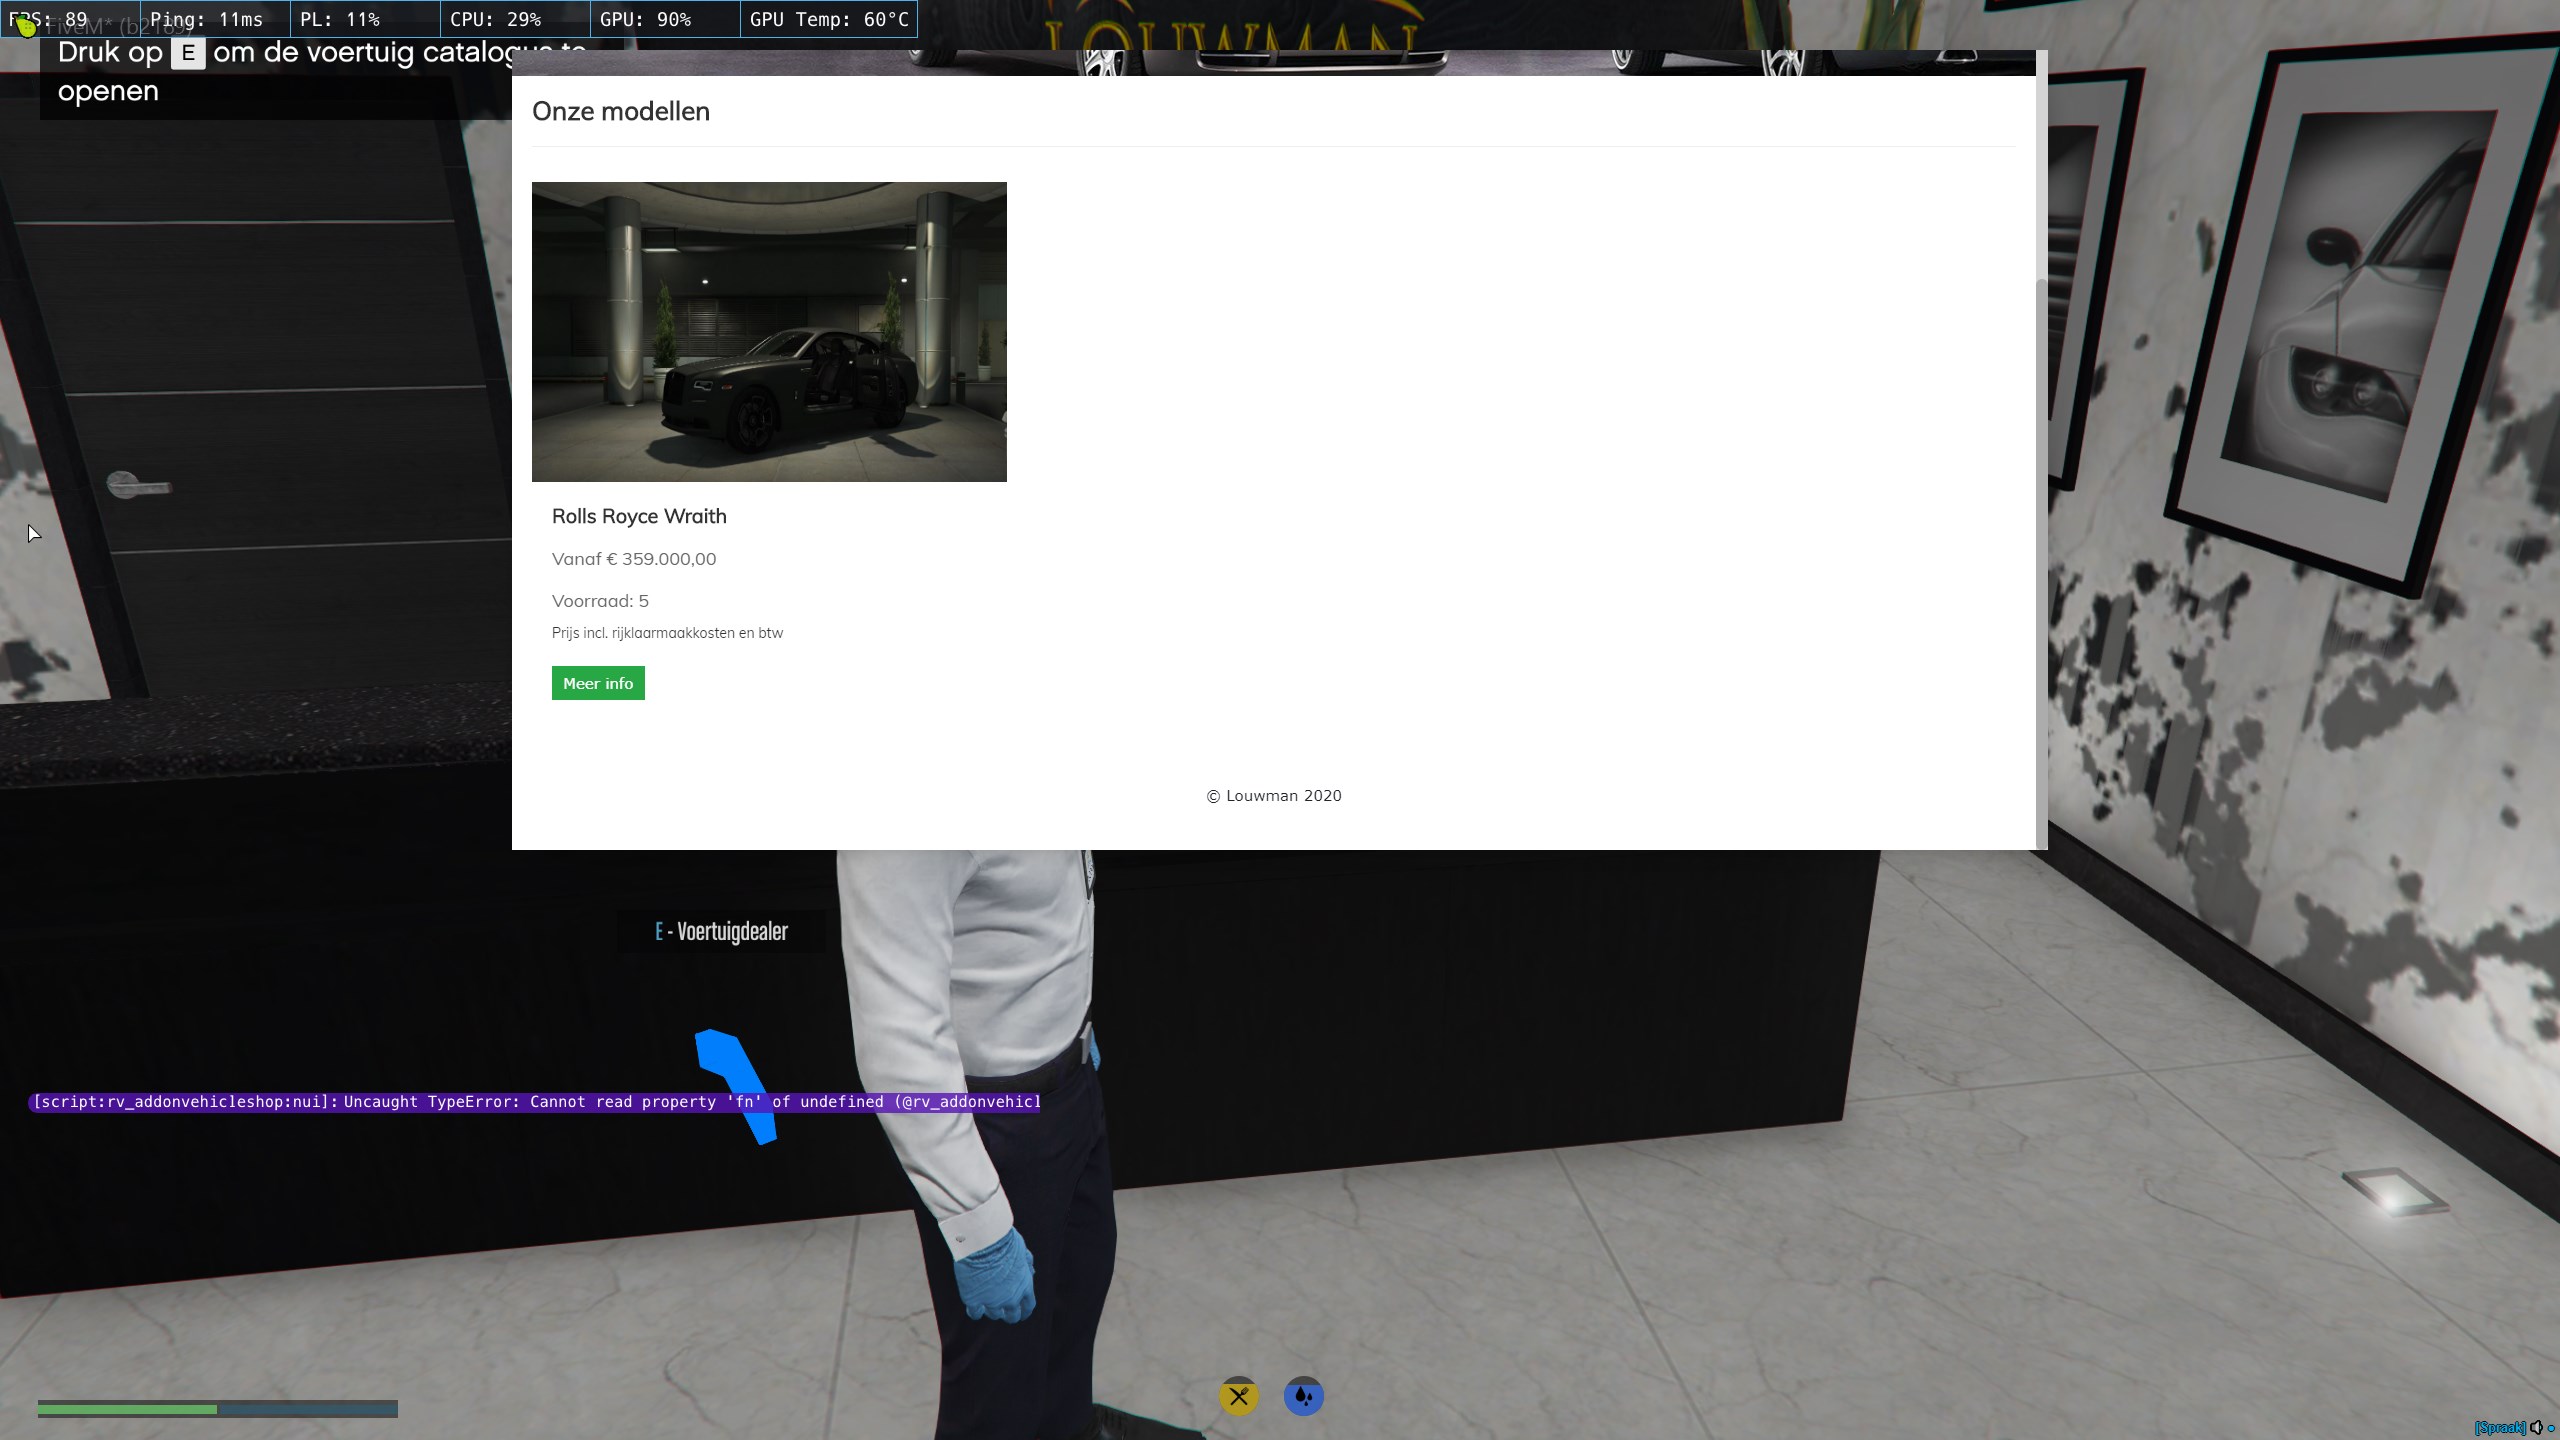
Task: Click the blue thirst droplet icon
Action: pyautogui.click(x=1303, y=1396)
